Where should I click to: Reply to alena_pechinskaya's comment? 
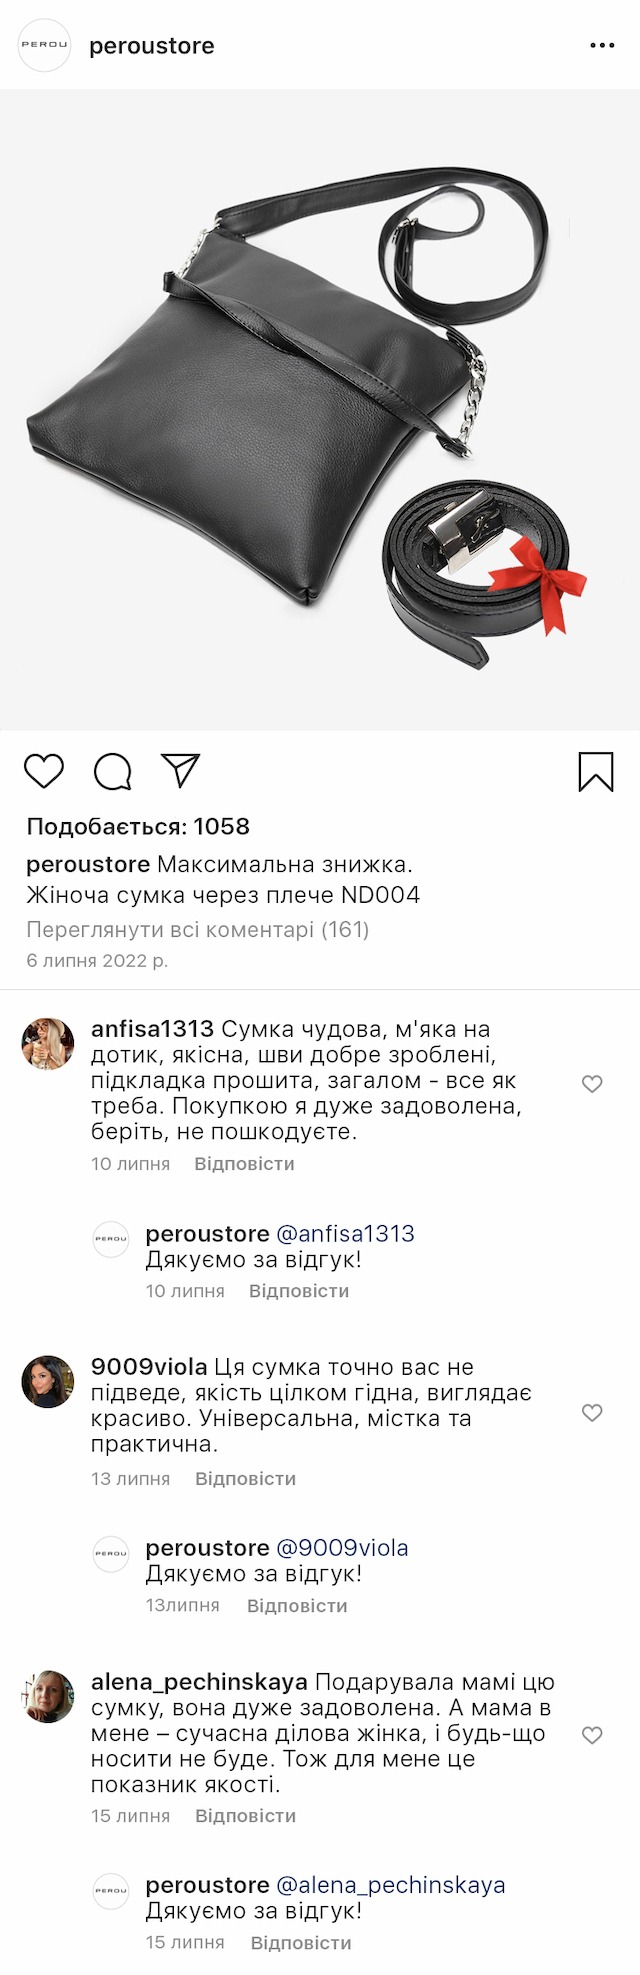coord(245,1816)
